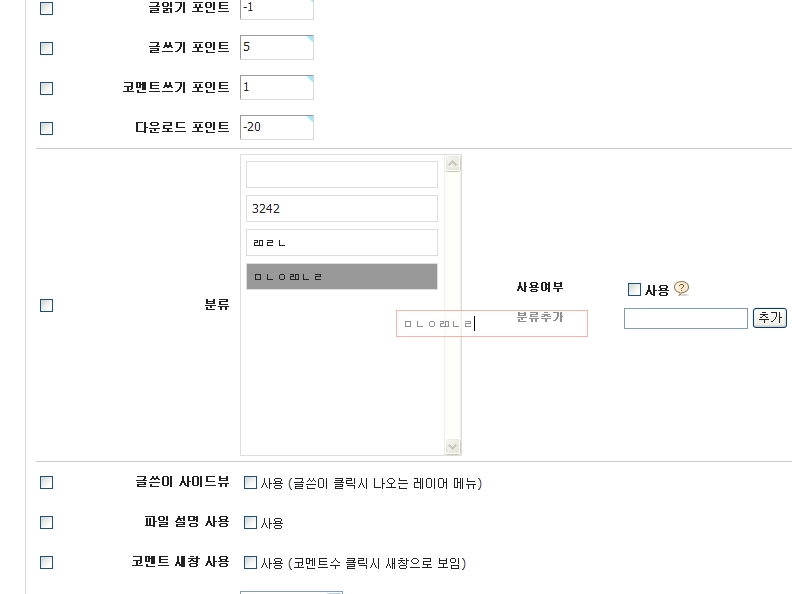Tick the row checkbox left of 코멘트쓰기 포인트

[x=46, y=88]
